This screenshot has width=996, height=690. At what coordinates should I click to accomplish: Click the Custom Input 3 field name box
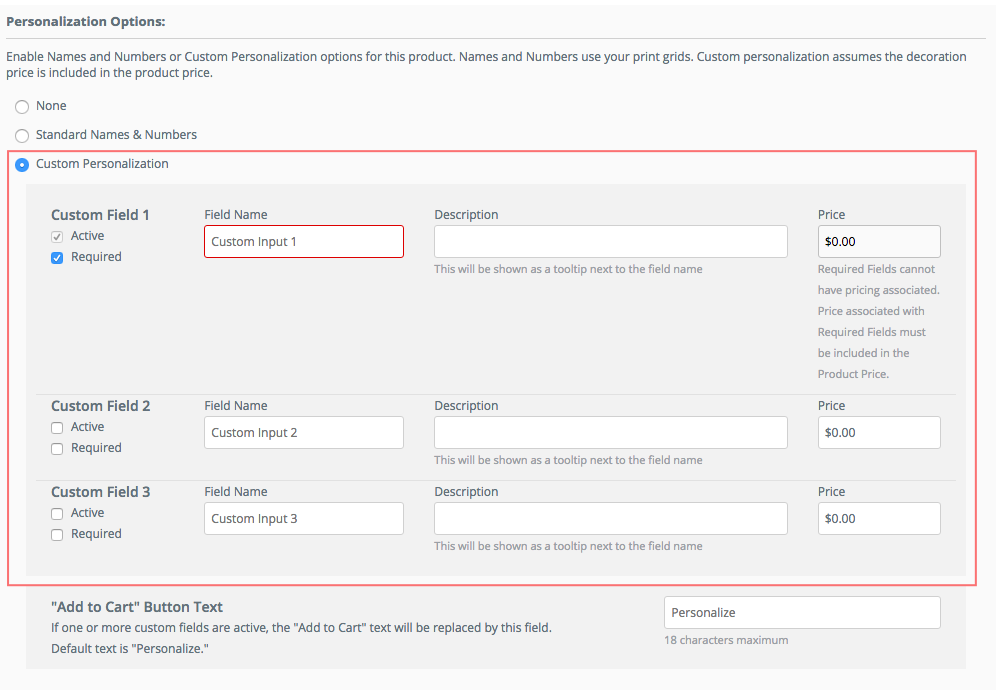pyautogui.click(x=304, y=518)
